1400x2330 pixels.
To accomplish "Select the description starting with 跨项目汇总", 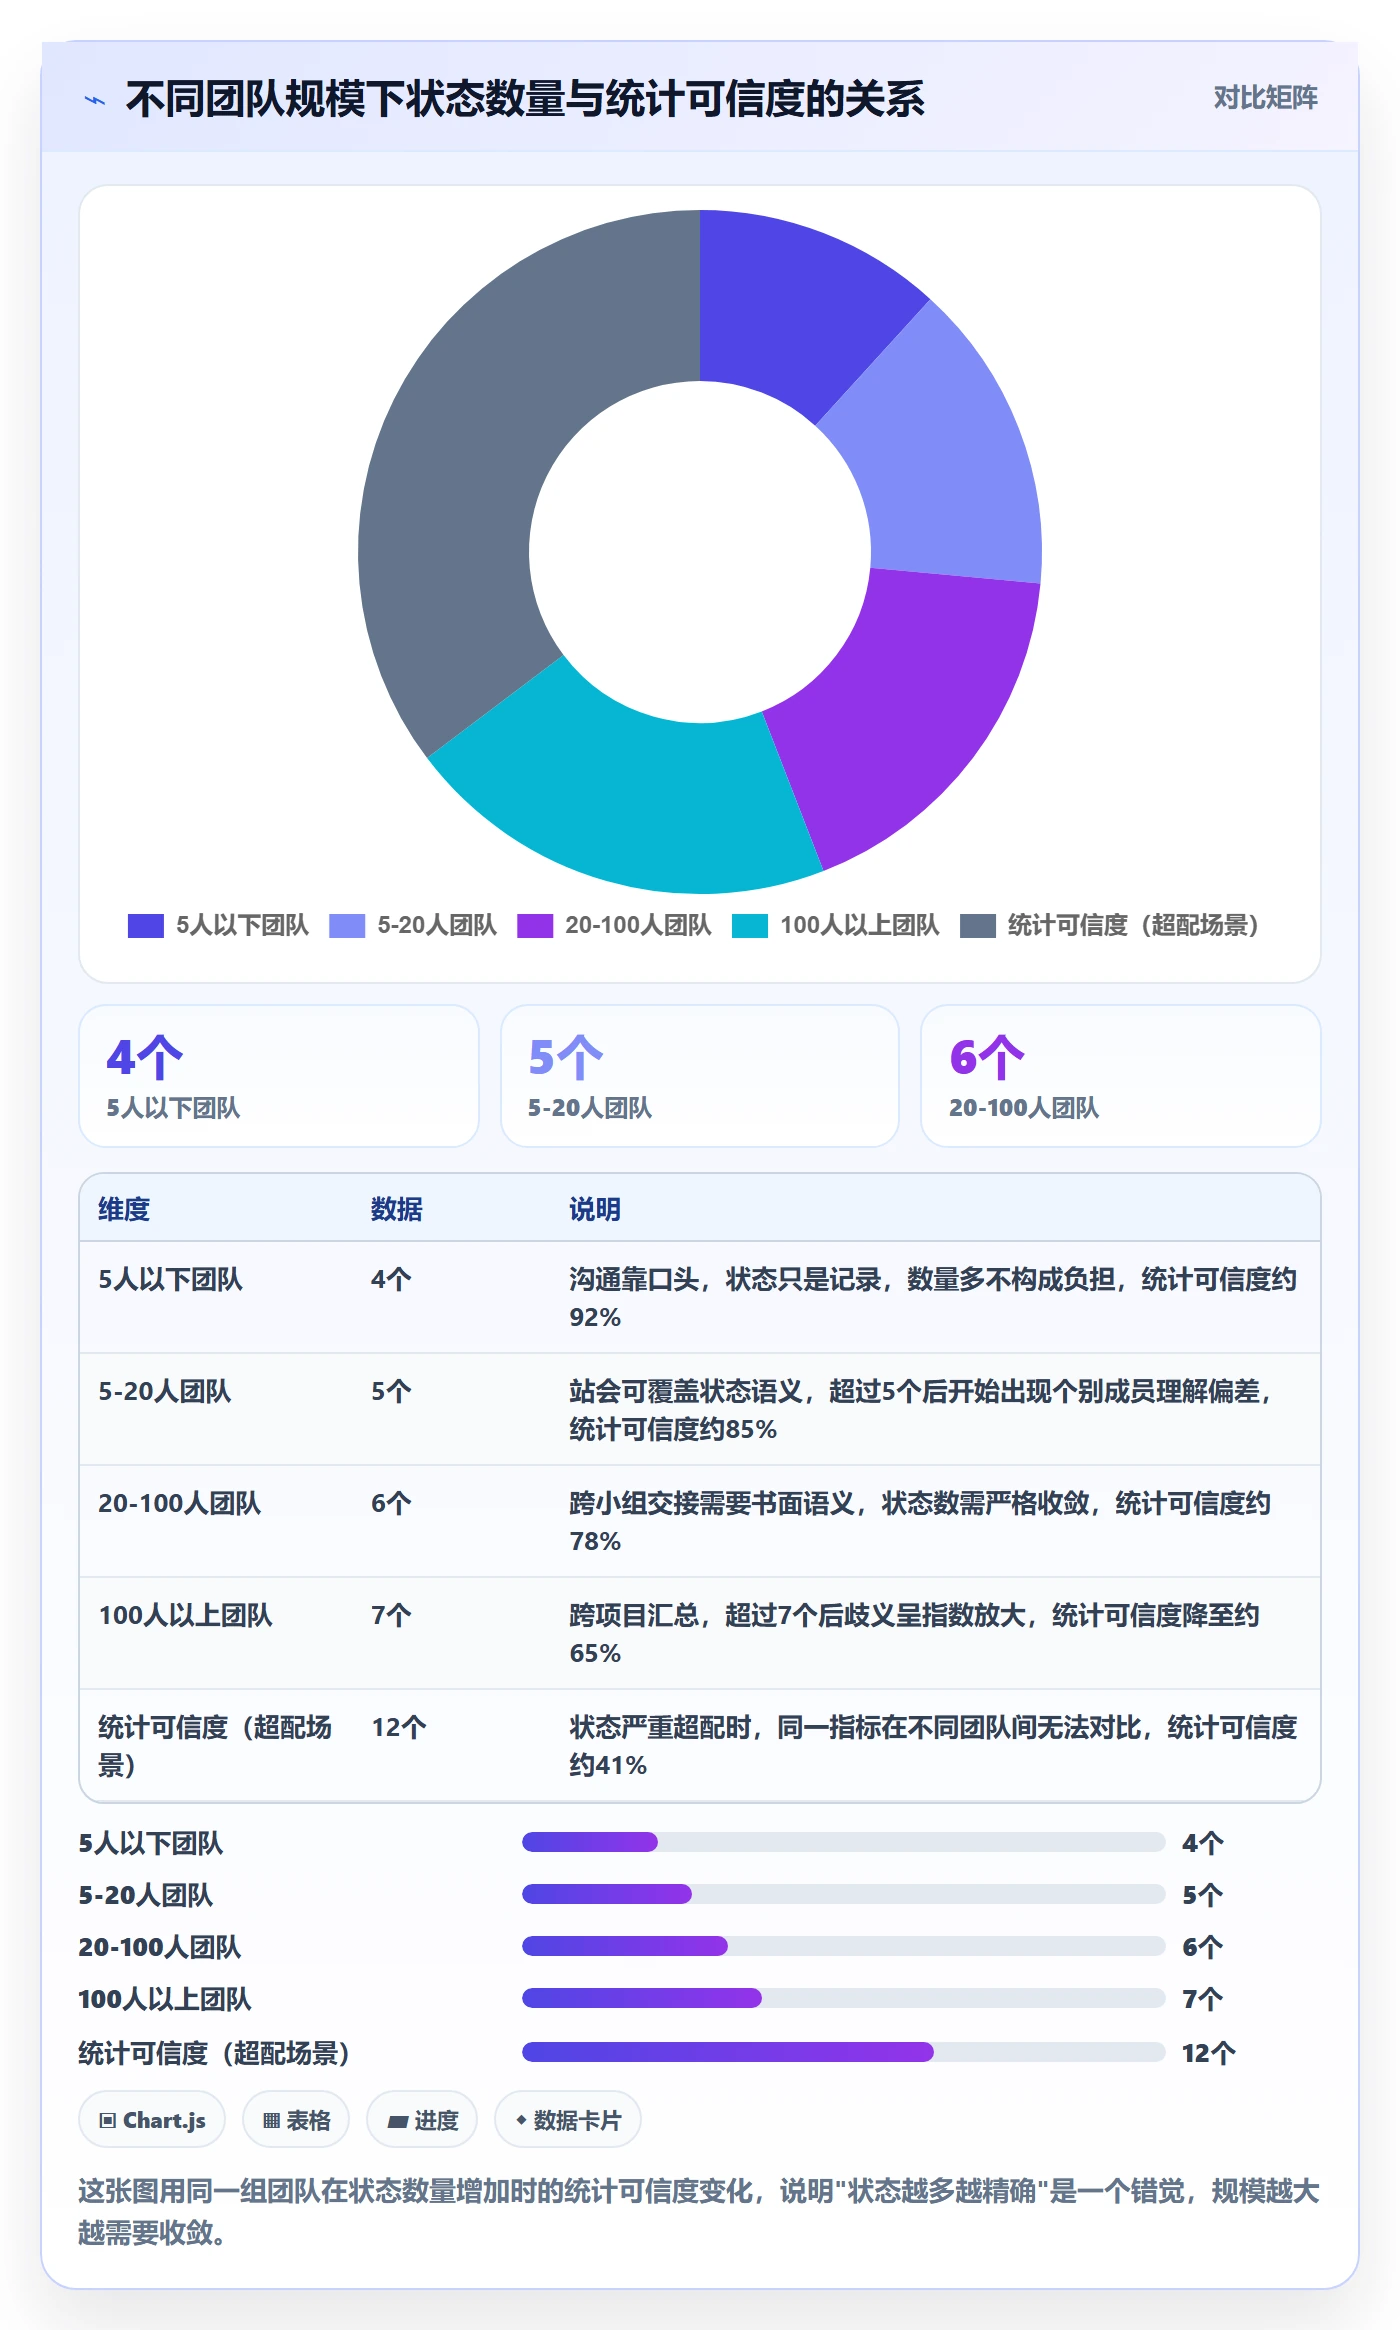I will (x=915, y=1634).
